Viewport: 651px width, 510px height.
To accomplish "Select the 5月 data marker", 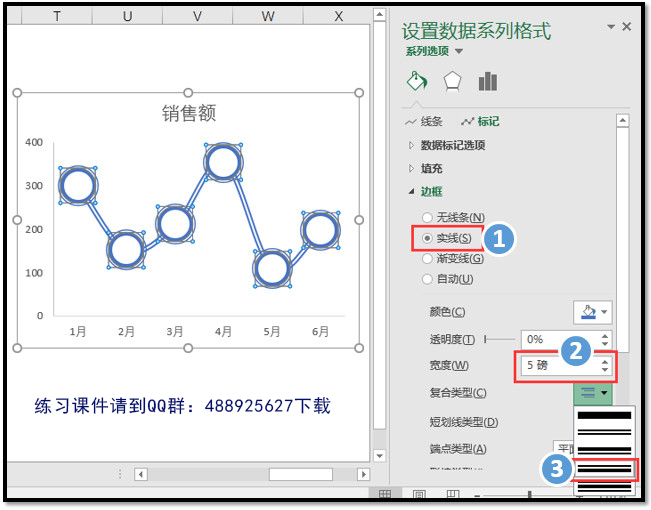I will (x=272, y=269).
